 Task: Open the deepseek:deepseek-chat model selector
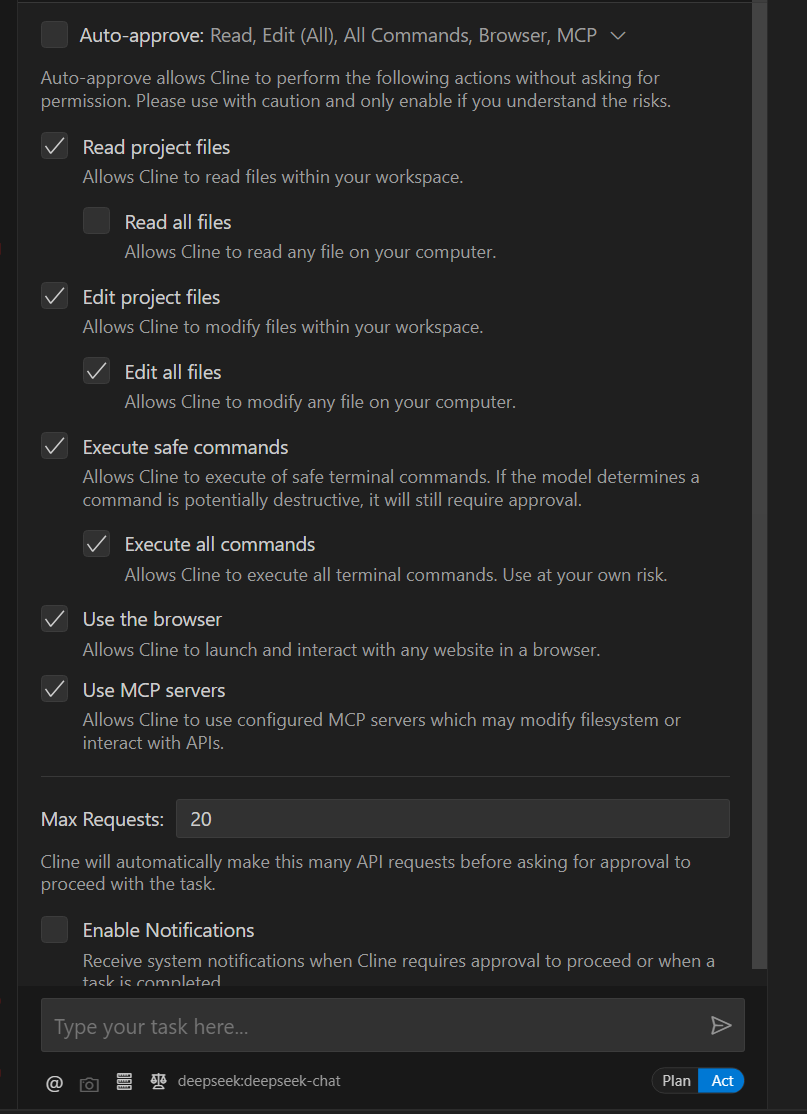258,1081
